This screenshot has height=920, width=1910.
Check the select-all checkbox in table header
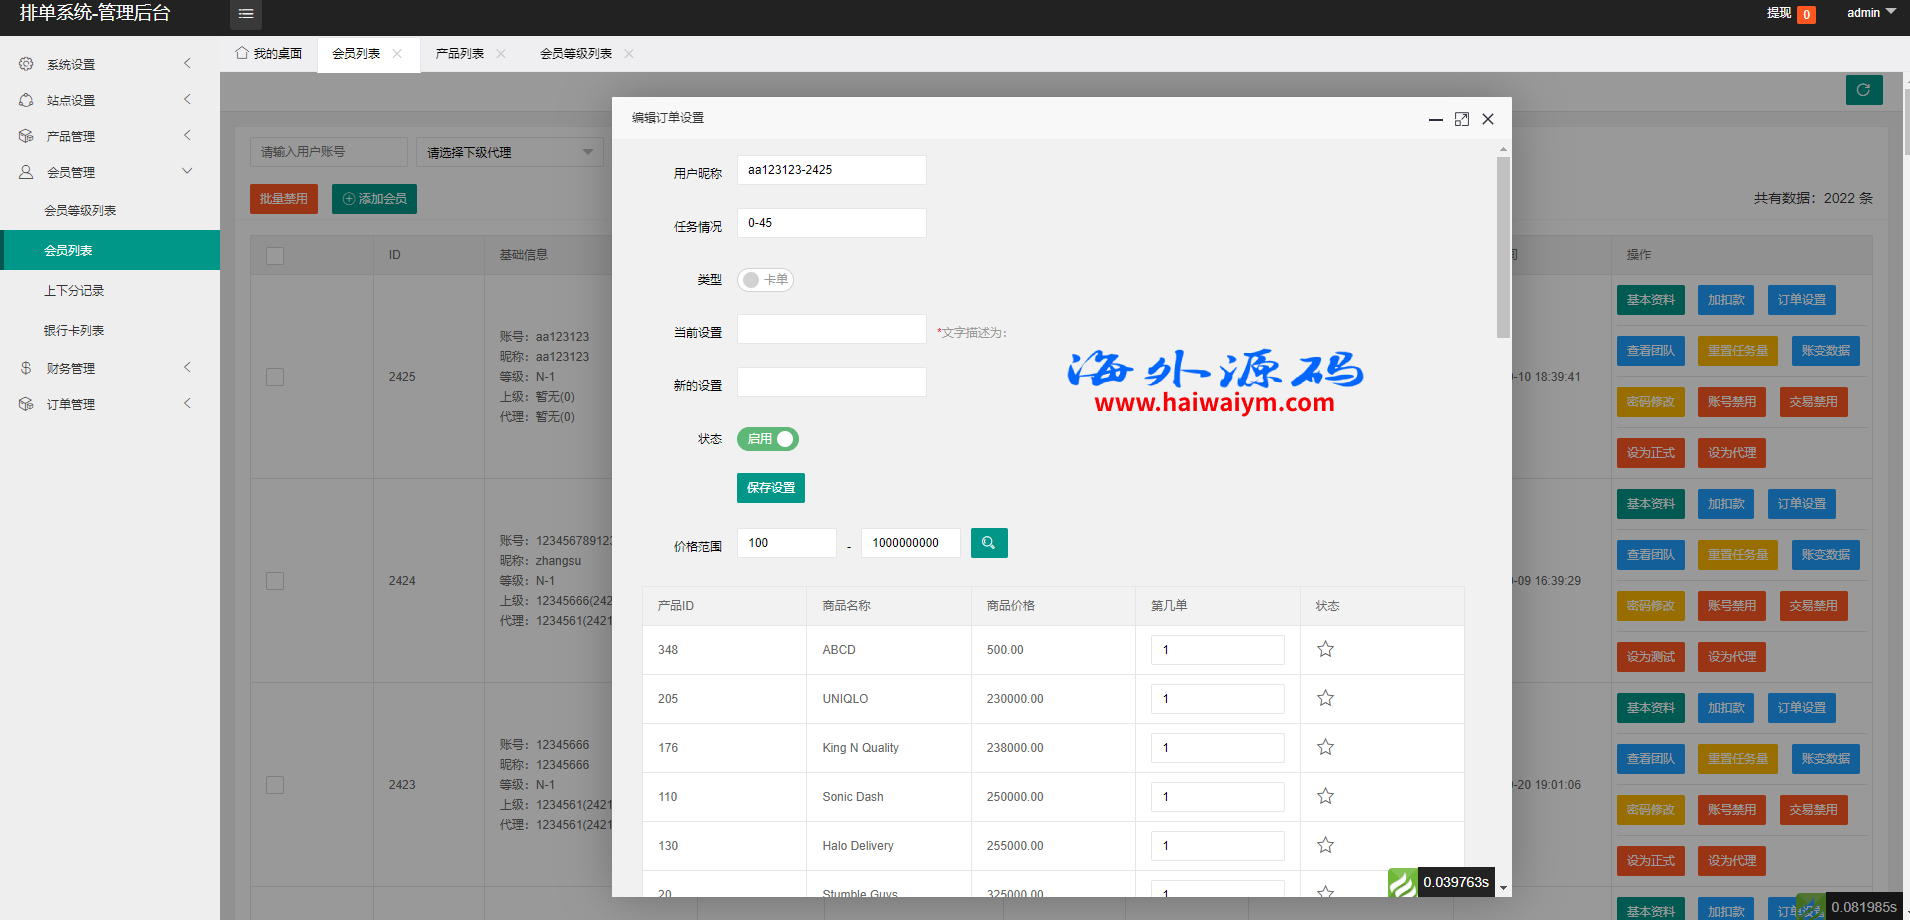click(275, 255)
